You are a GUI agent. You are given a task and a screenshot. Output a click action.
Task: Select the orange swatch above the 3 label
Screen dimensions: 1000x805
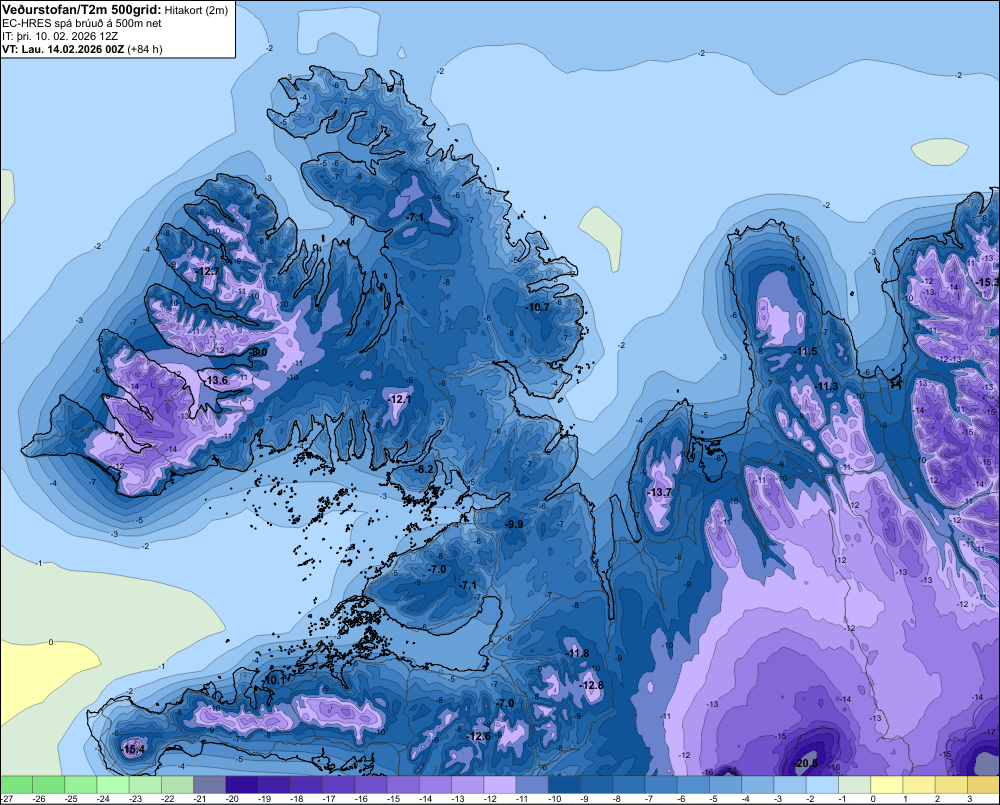point(983,784)
